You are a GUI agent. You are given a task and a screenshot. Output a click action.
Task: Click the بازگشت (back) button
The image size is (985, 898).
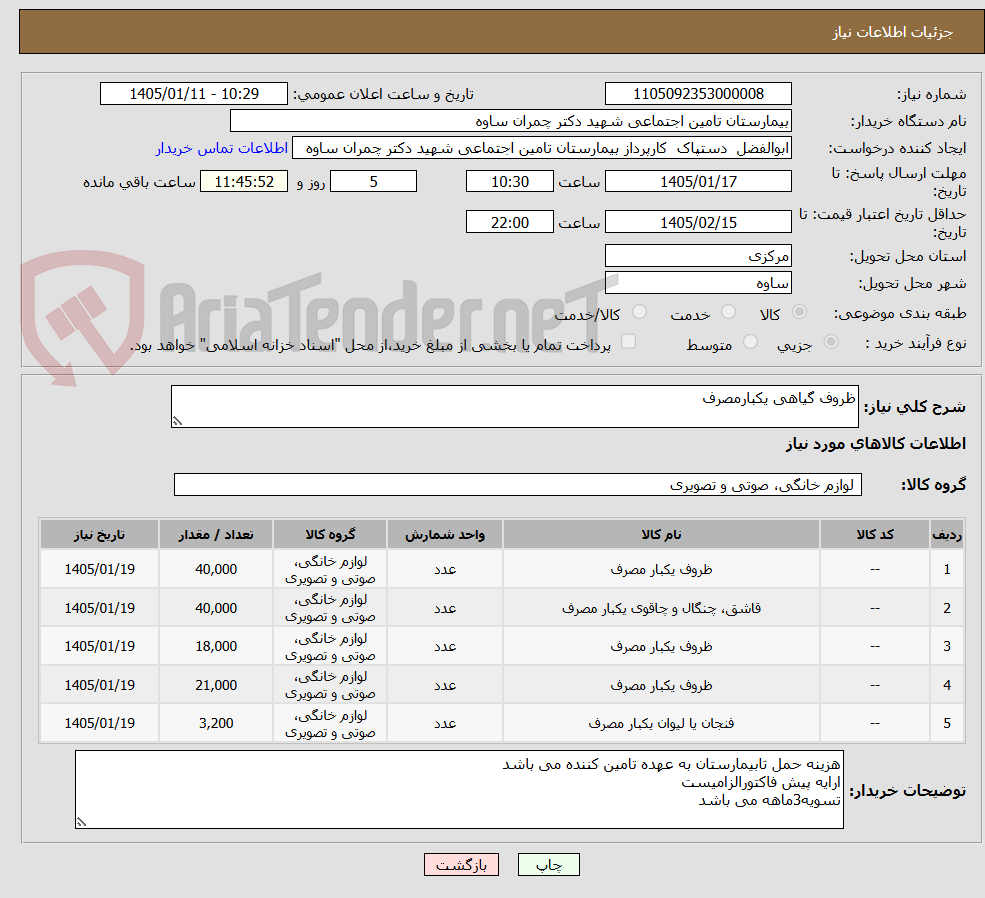(x=461, y=865)
